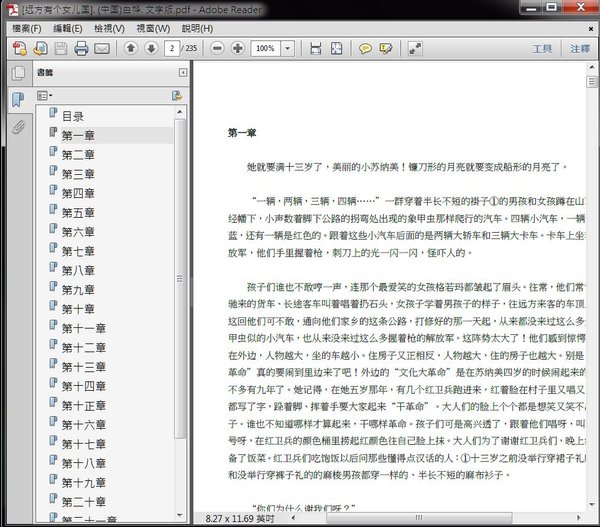Click the Save file icon
Image resolution: width=600 pixels, height=527 pixels.
click(59, 48)
